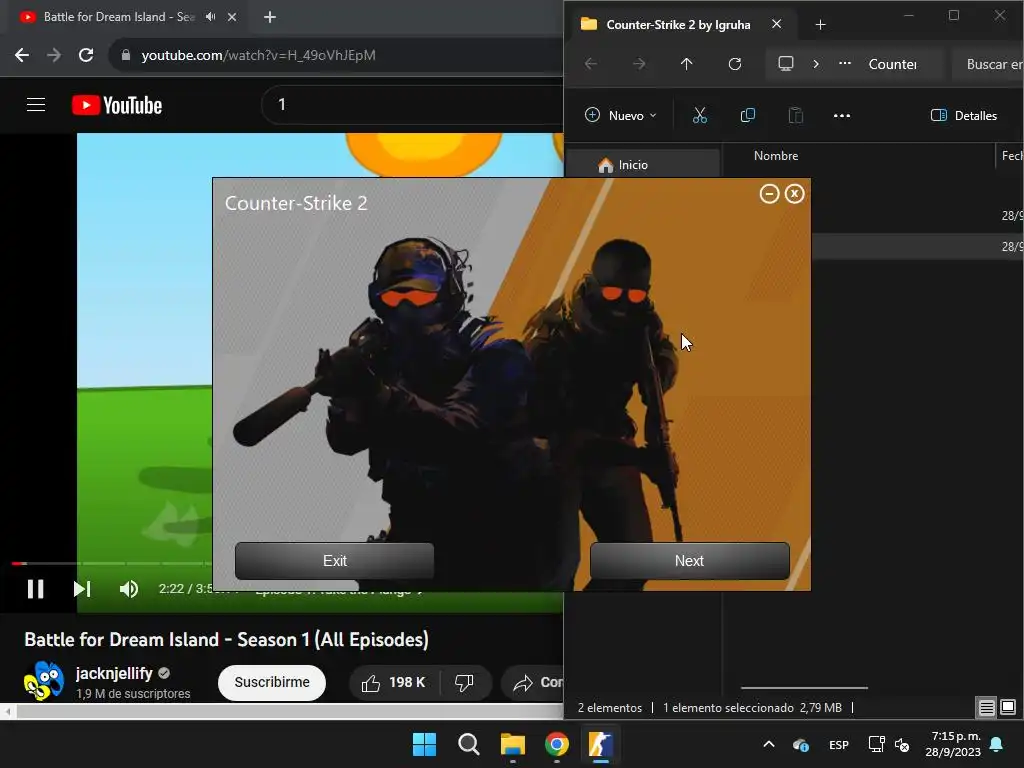Click the Buscar search box in Explorer
This screenshot has height=768, width=1024.
pos(988,64)
